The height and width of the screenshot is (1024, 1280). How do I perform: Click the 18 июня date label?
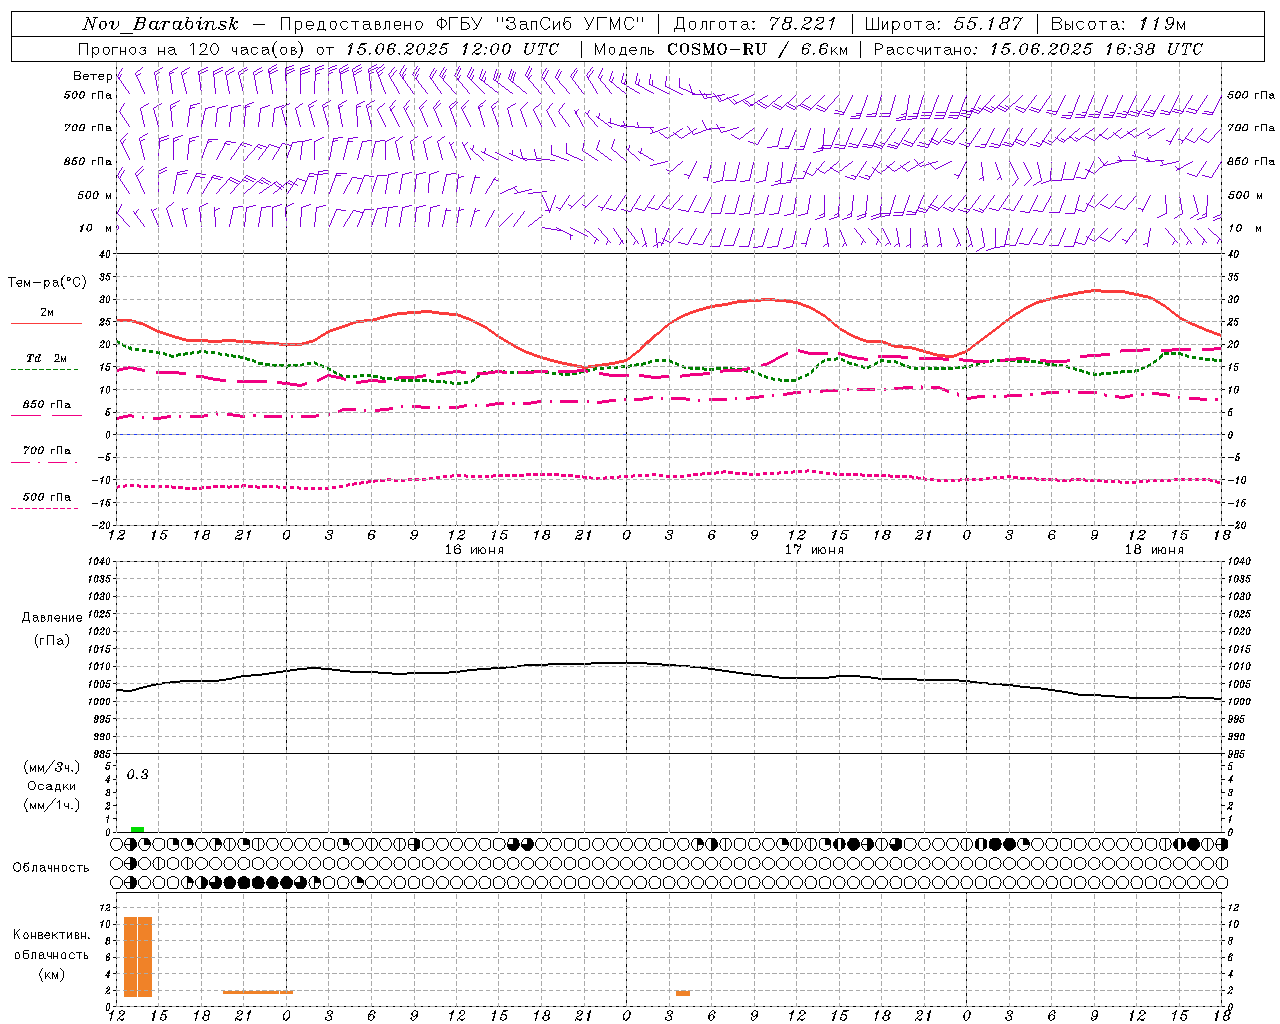pos(1154,550)
